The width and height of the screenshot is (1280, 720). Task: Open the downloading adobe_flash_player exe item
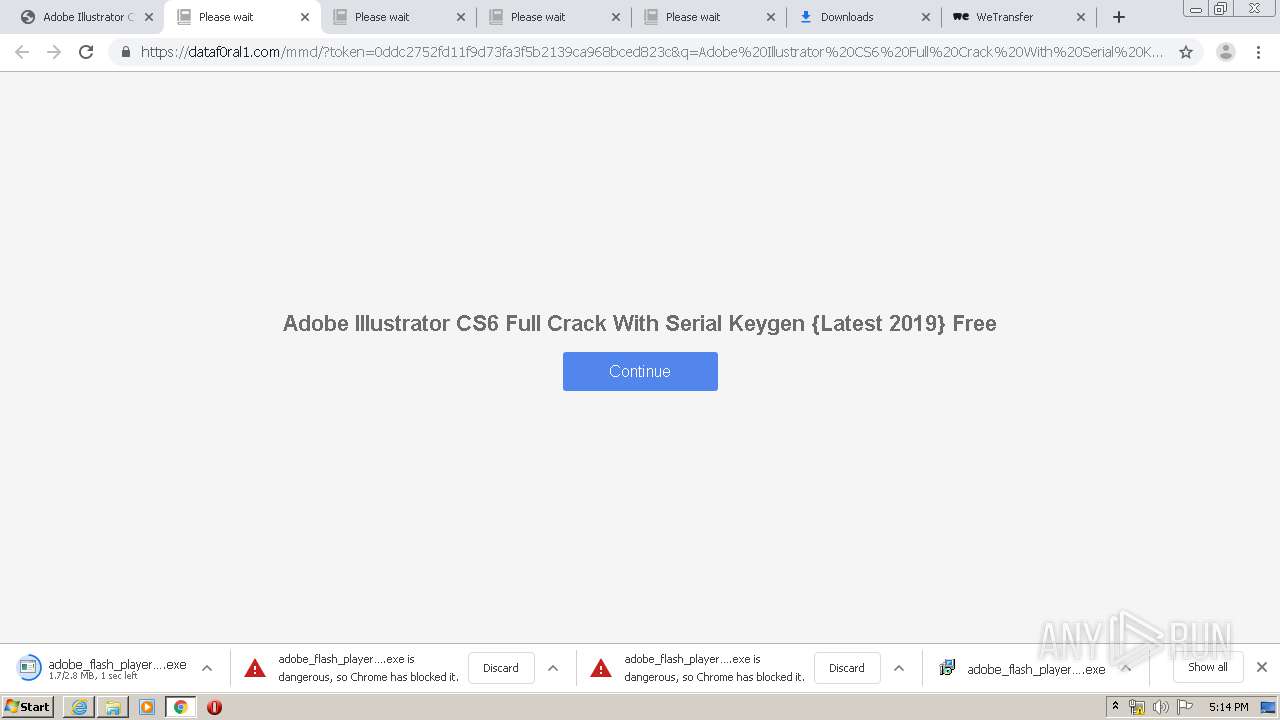[x=103, y=668]
